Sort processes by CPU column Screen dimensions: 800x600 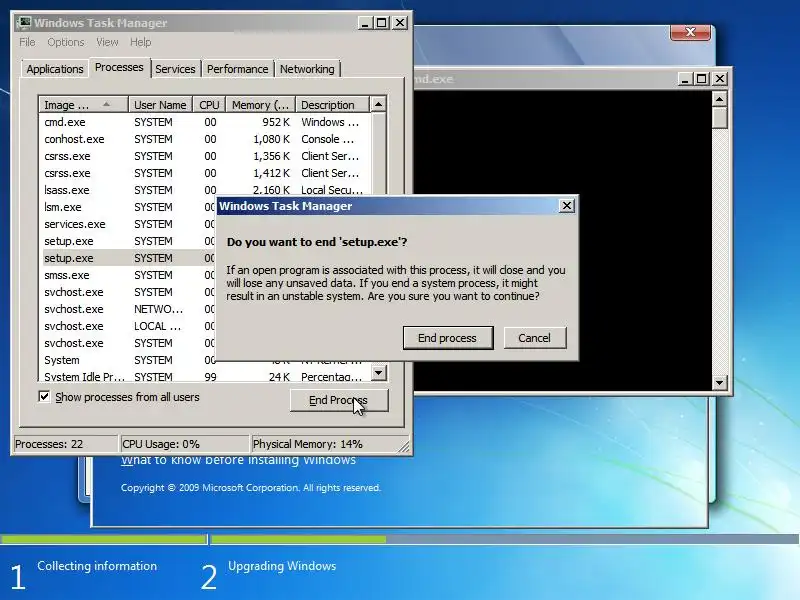(x=209, y=105)
